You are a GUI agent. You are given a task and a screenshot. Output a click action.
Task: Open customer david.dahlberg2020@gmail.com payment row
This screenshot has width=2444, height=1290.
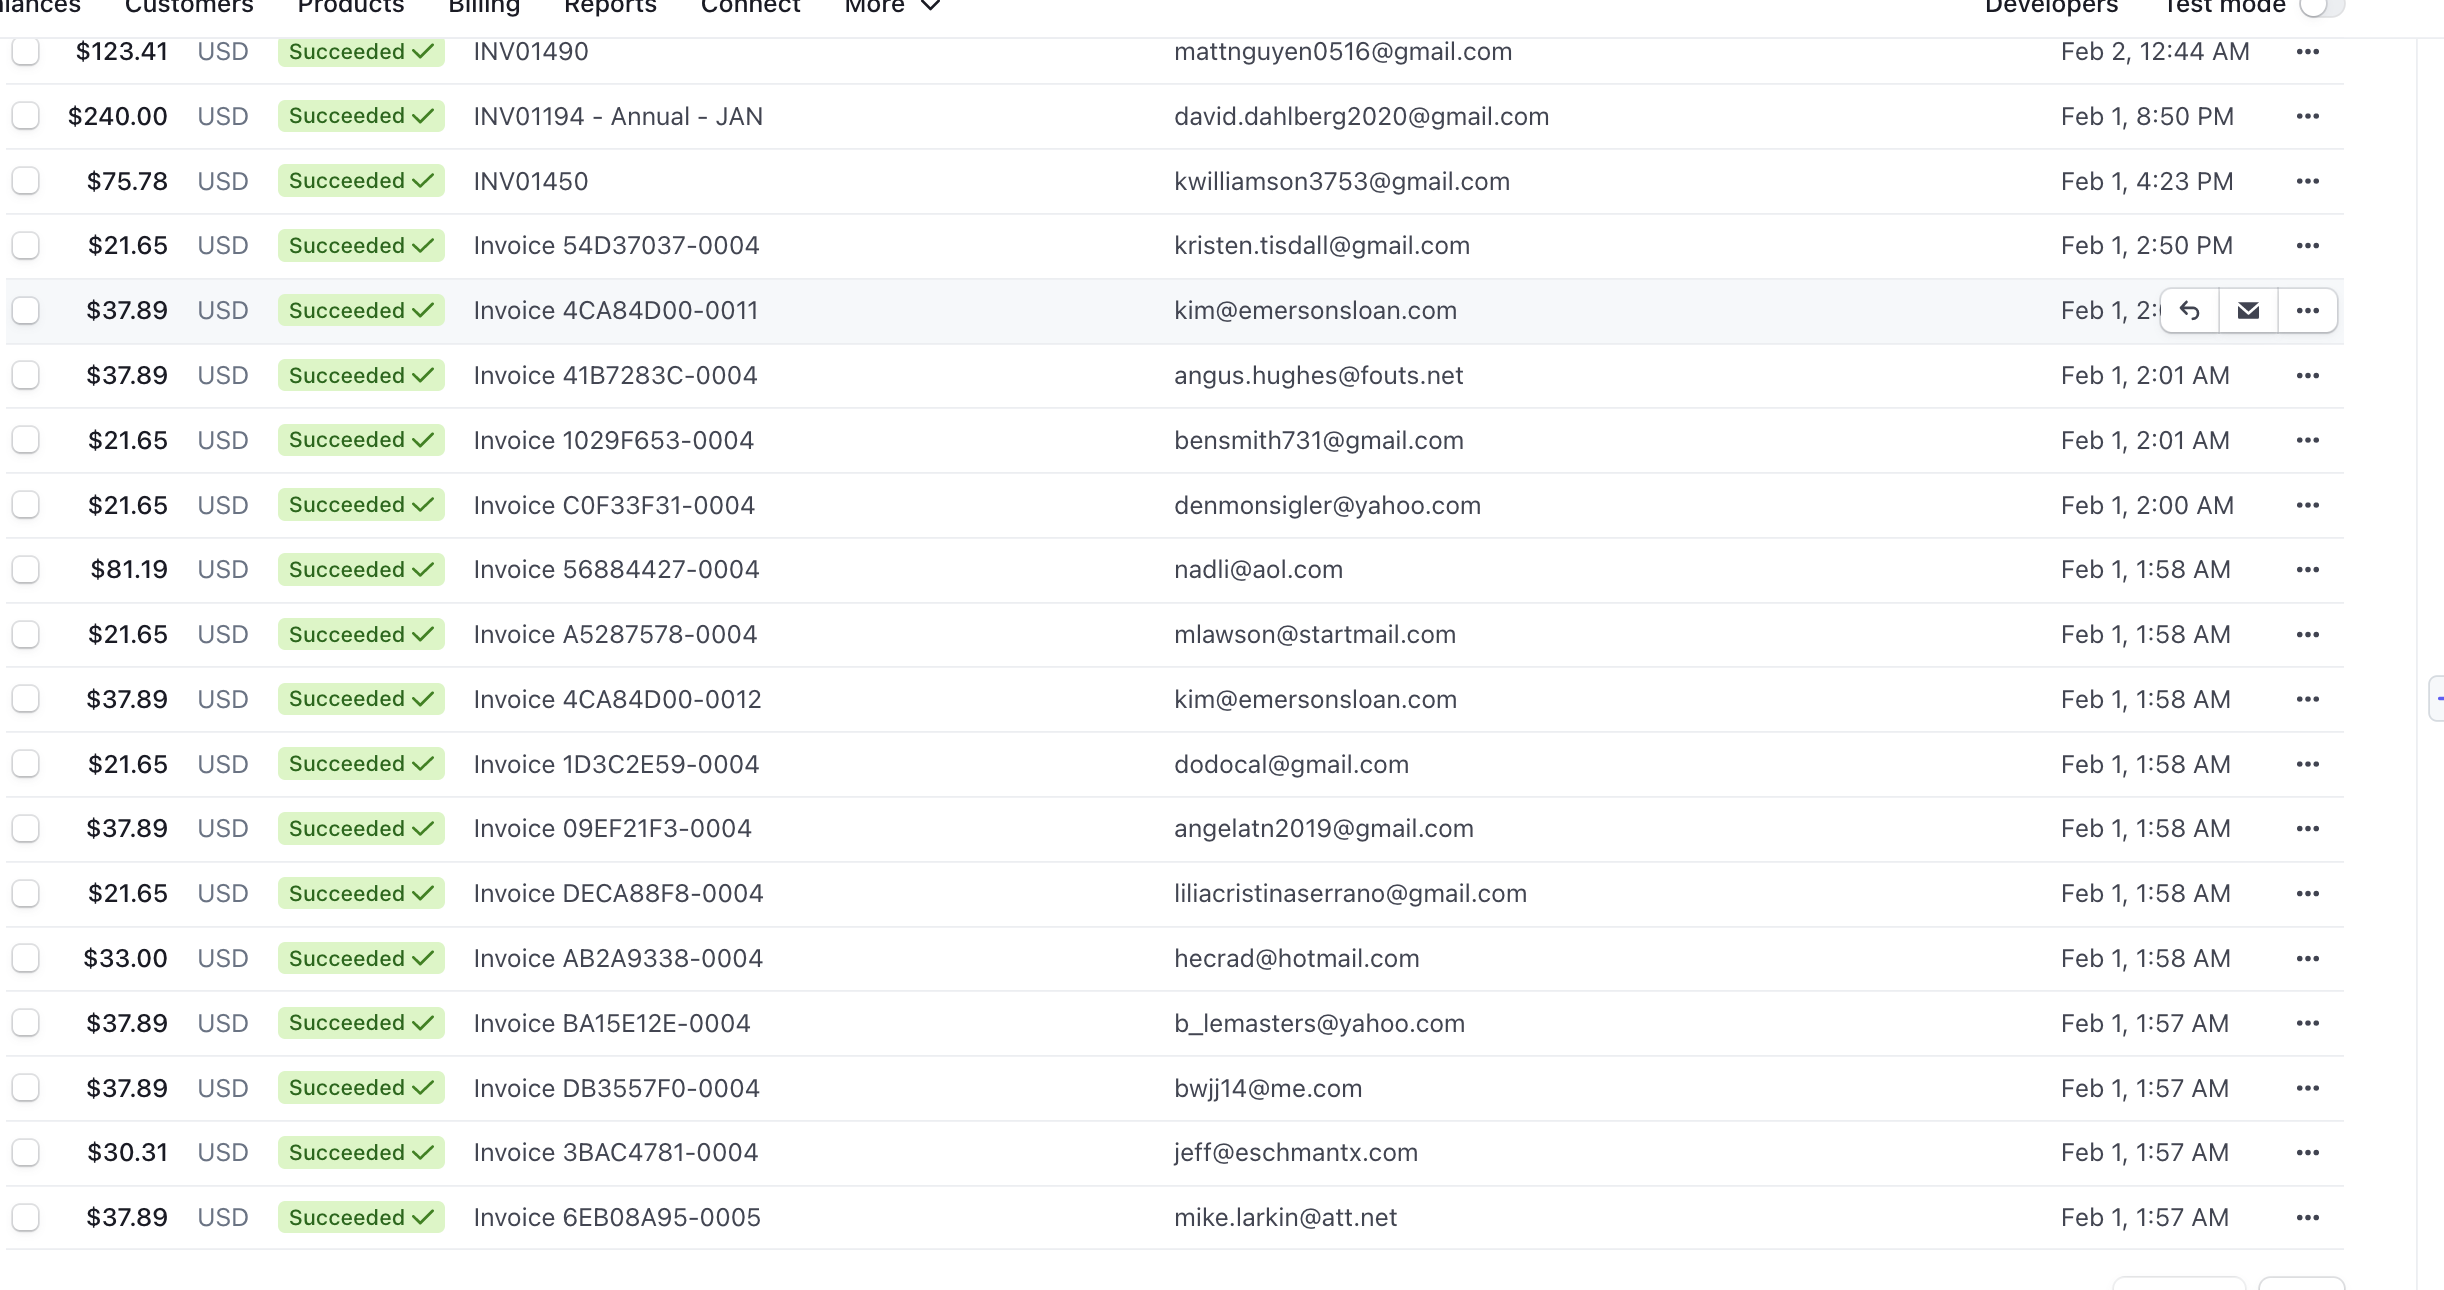pos(1361,117)
